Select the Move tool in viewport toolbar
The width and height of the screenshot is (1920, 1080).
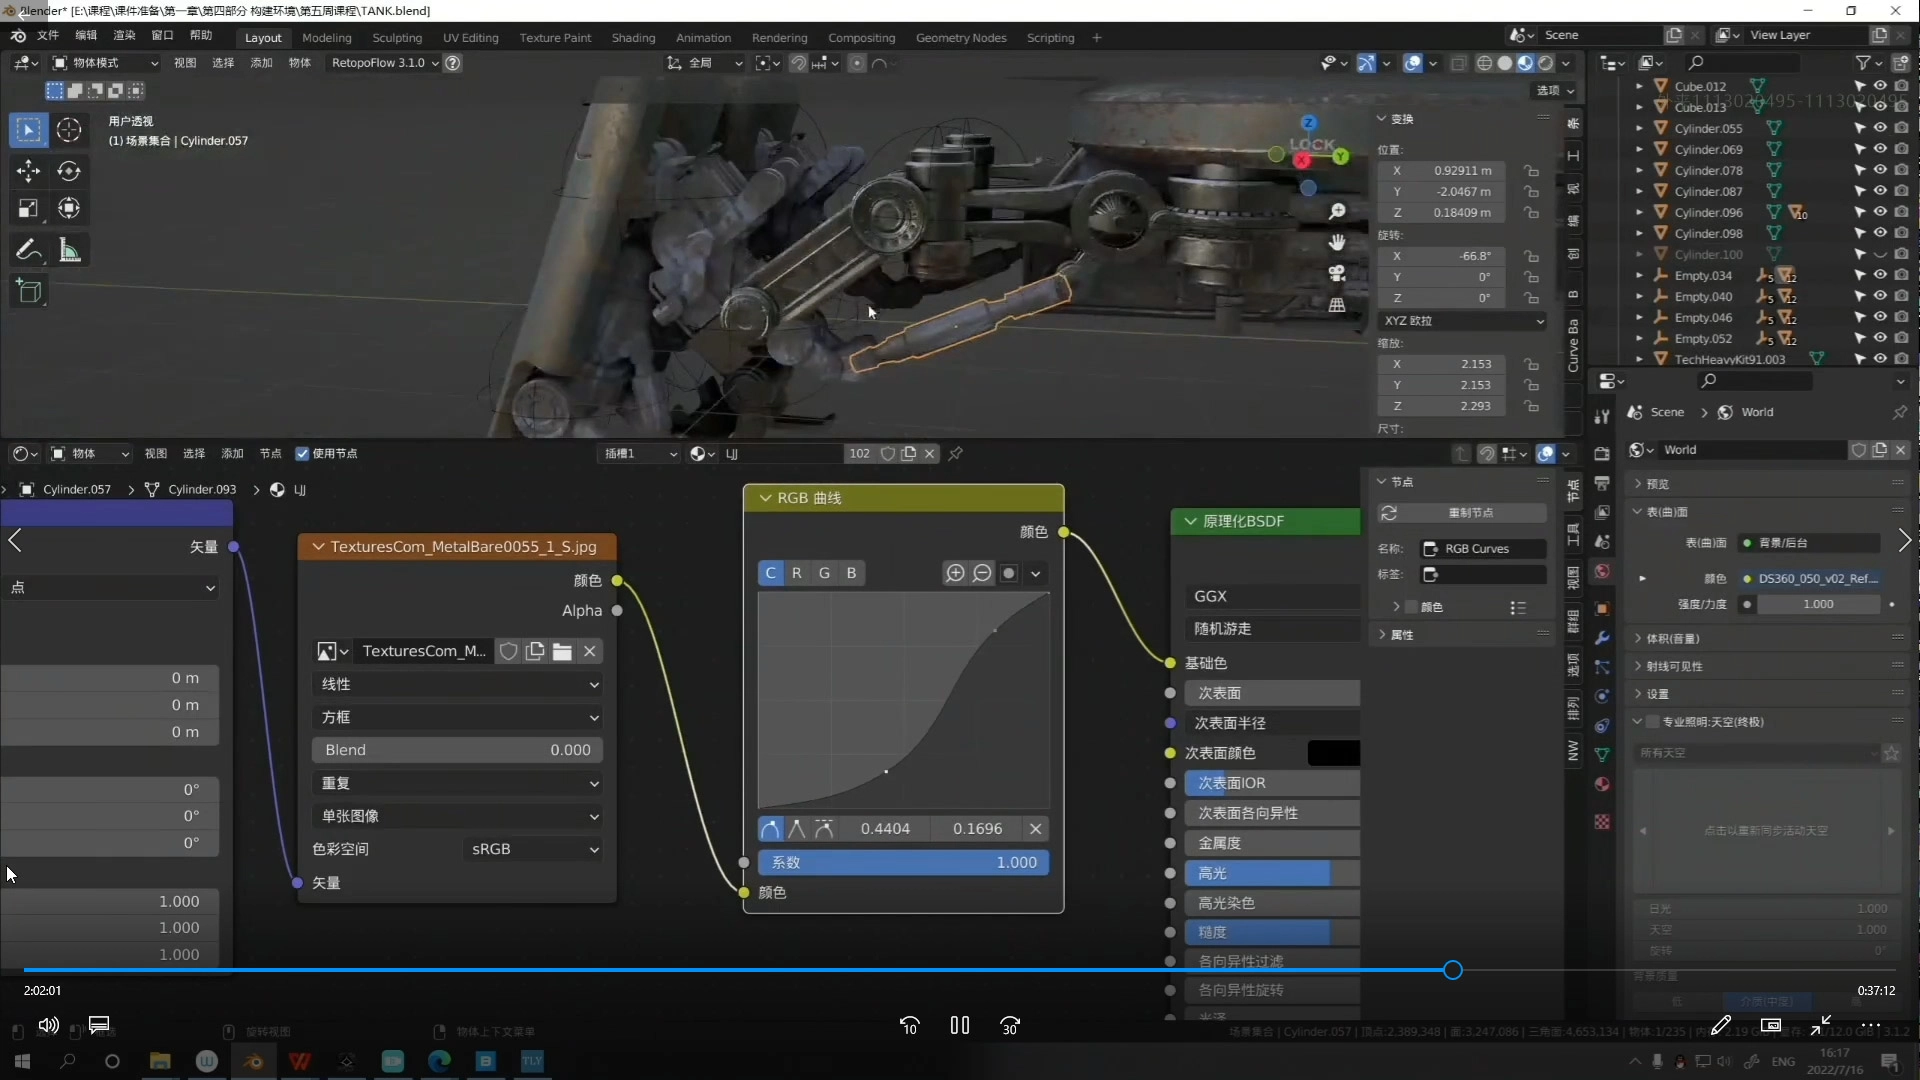pyautogui.click(x=28, y=171)
